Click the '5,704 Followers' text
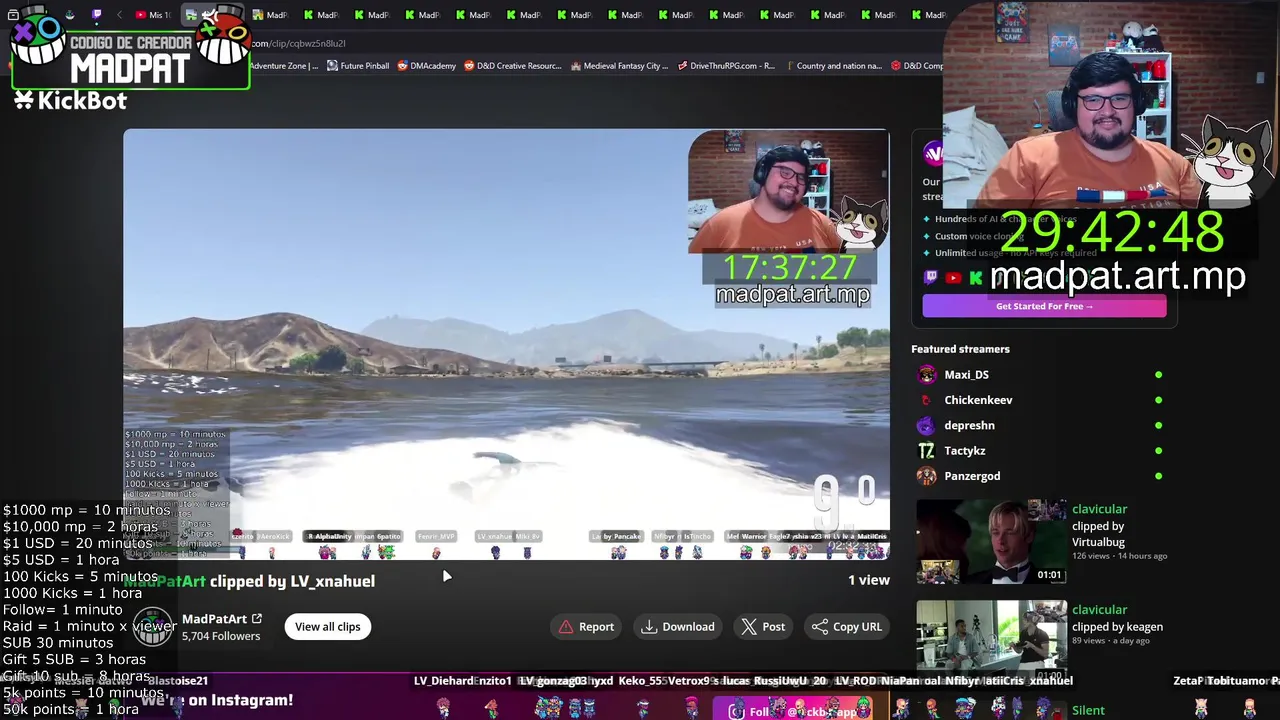This screenshot has width=1280, height=720. coord(221,636)
